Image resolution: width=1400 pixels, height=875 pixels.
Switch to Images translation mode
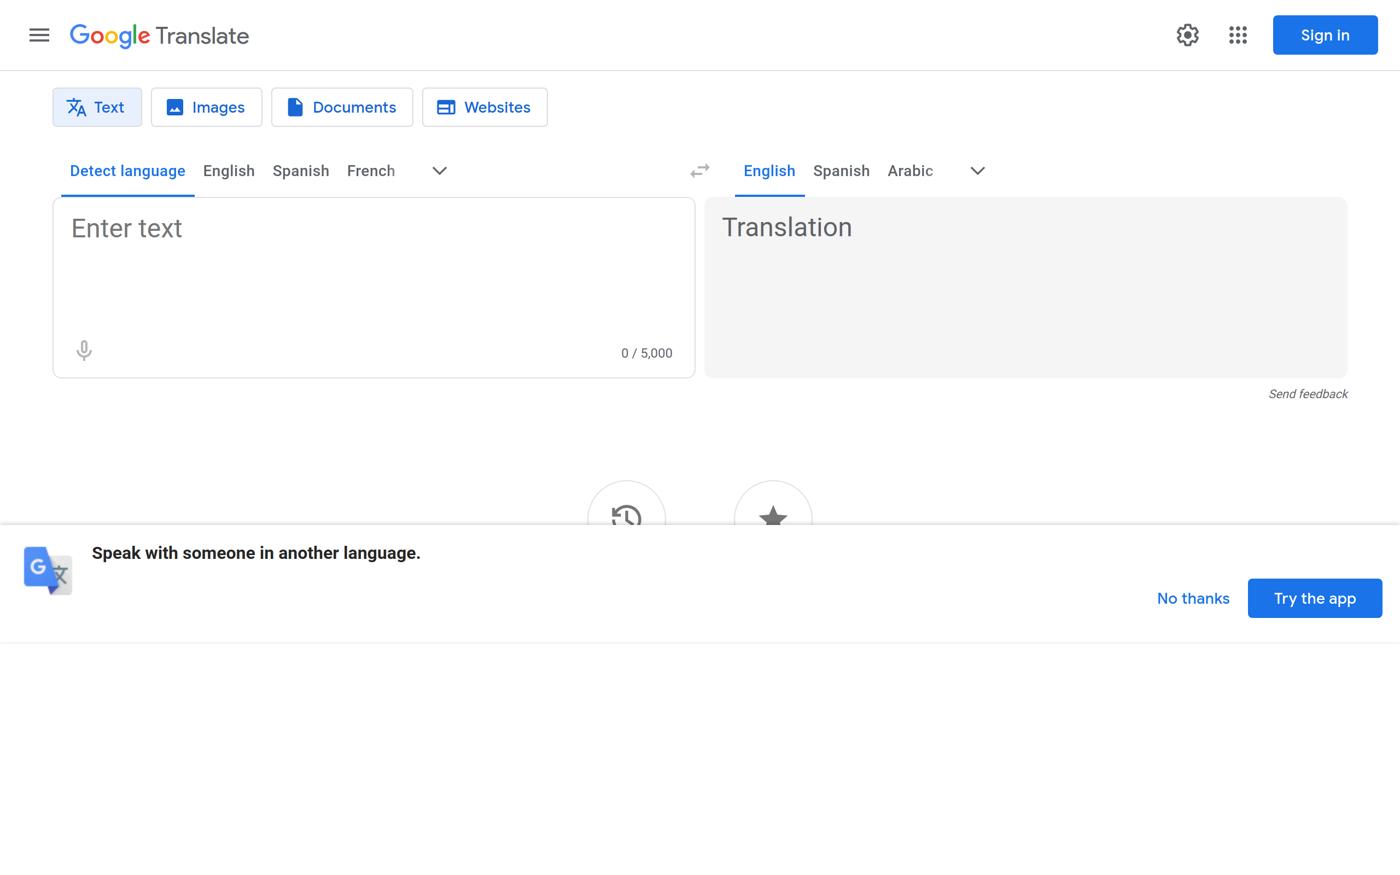[206, 107]
